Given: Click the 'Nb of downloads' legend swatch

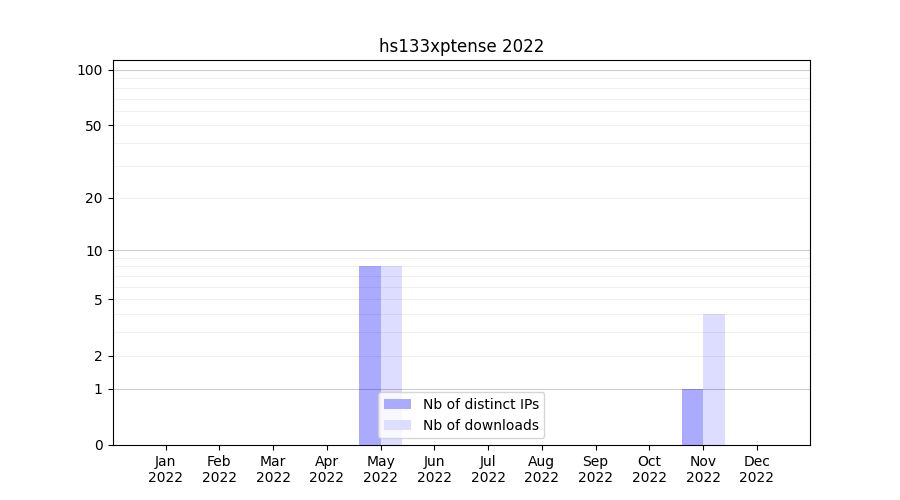Looking at the screenshot, I should (397, 425).
